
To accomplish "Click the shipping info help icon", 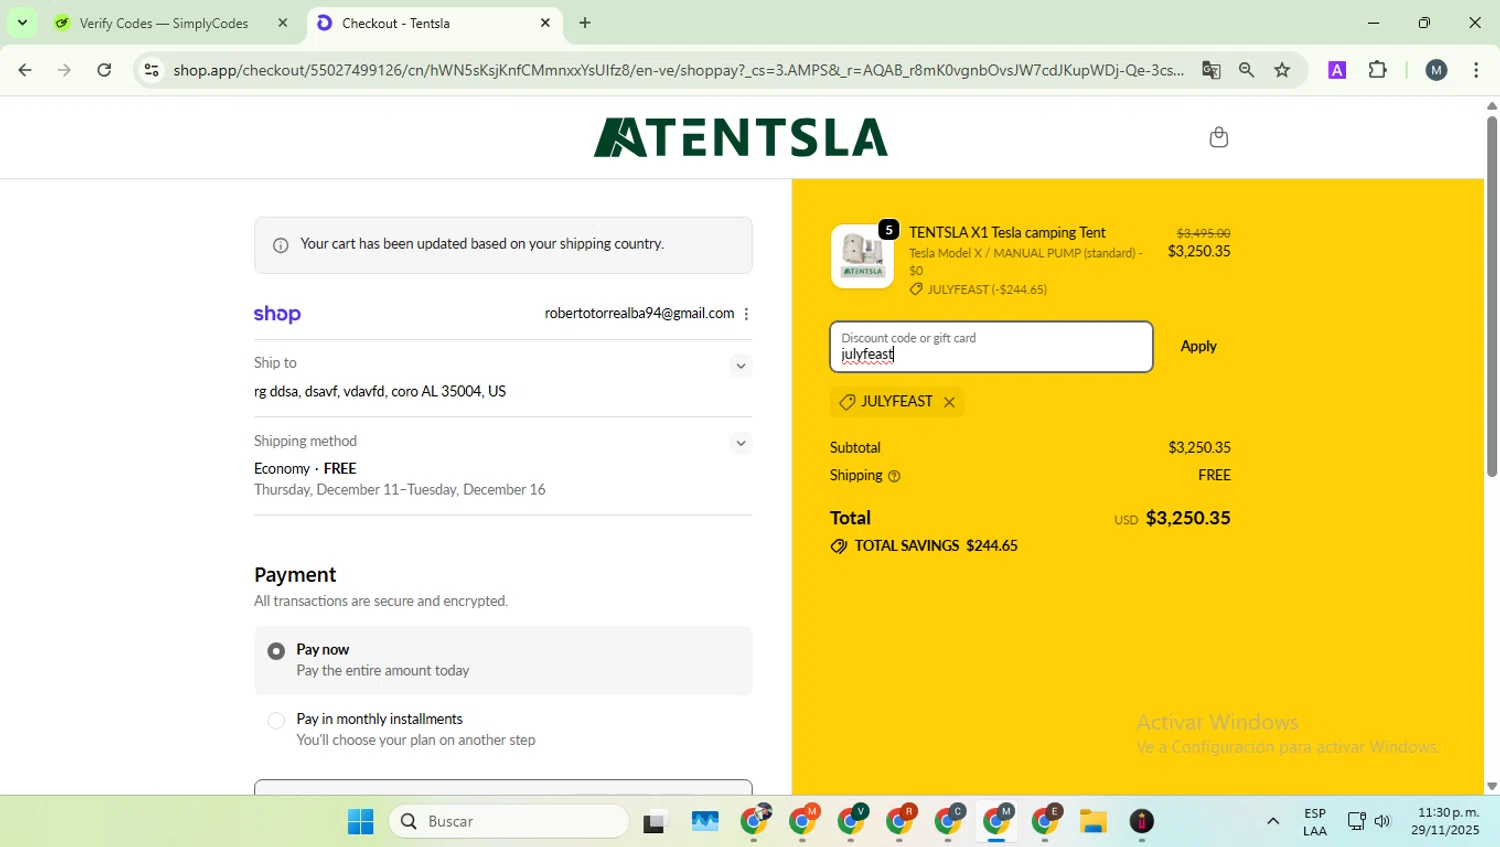I will click(x=894, y=476).
